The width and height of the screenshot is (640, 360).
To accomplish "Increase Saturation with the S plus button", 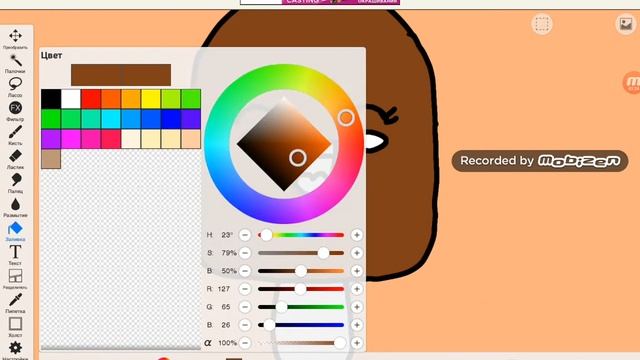I will tap(357, 253).
